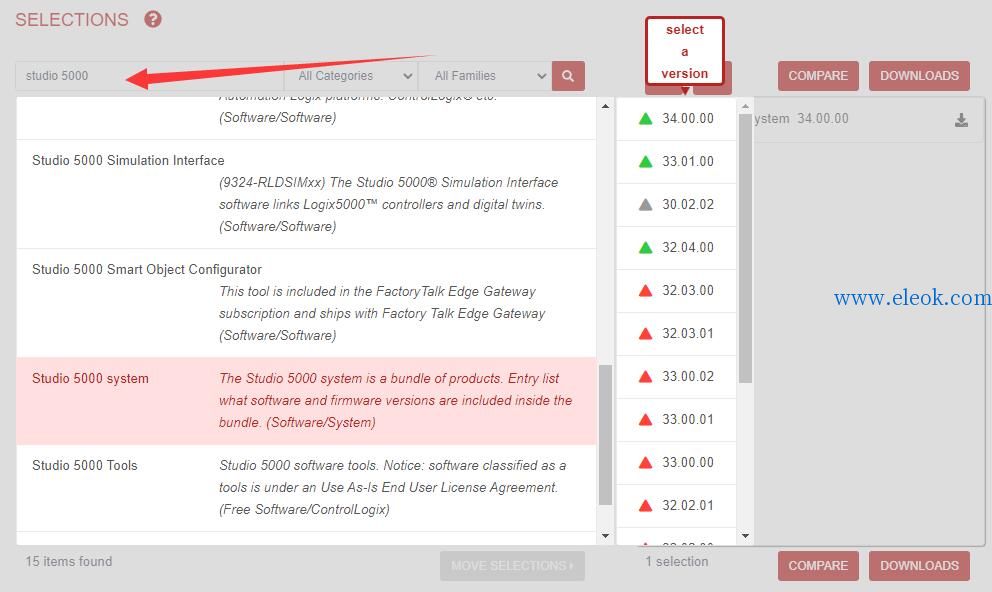Choose version 30.02.02 text
Viewport: 992px width, 592px height.
coord(688,204)
